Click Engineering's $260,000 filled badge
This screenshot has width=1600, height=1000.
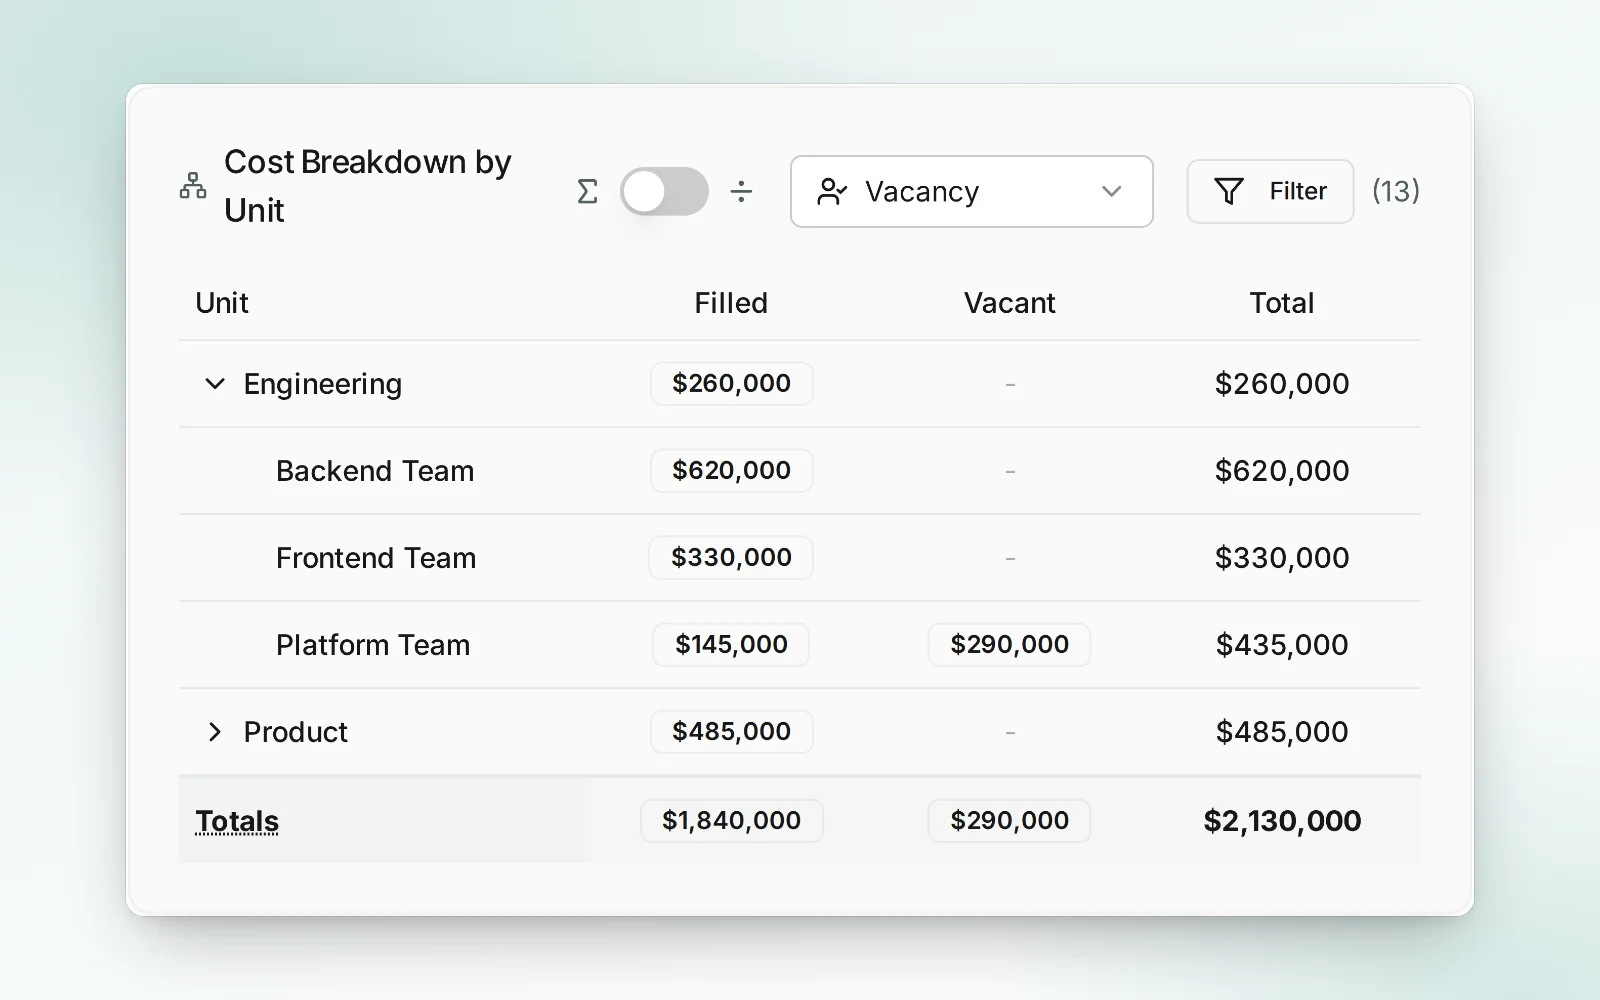click(731, 383)
